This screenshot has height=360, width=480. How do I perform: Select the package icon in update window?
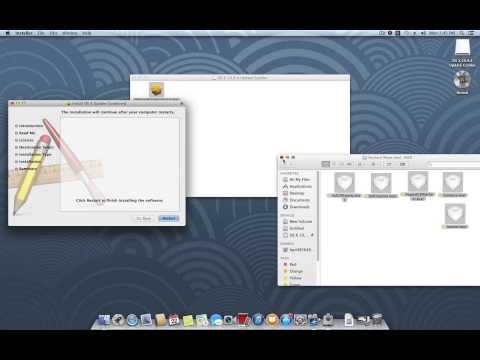click(156, 89)
